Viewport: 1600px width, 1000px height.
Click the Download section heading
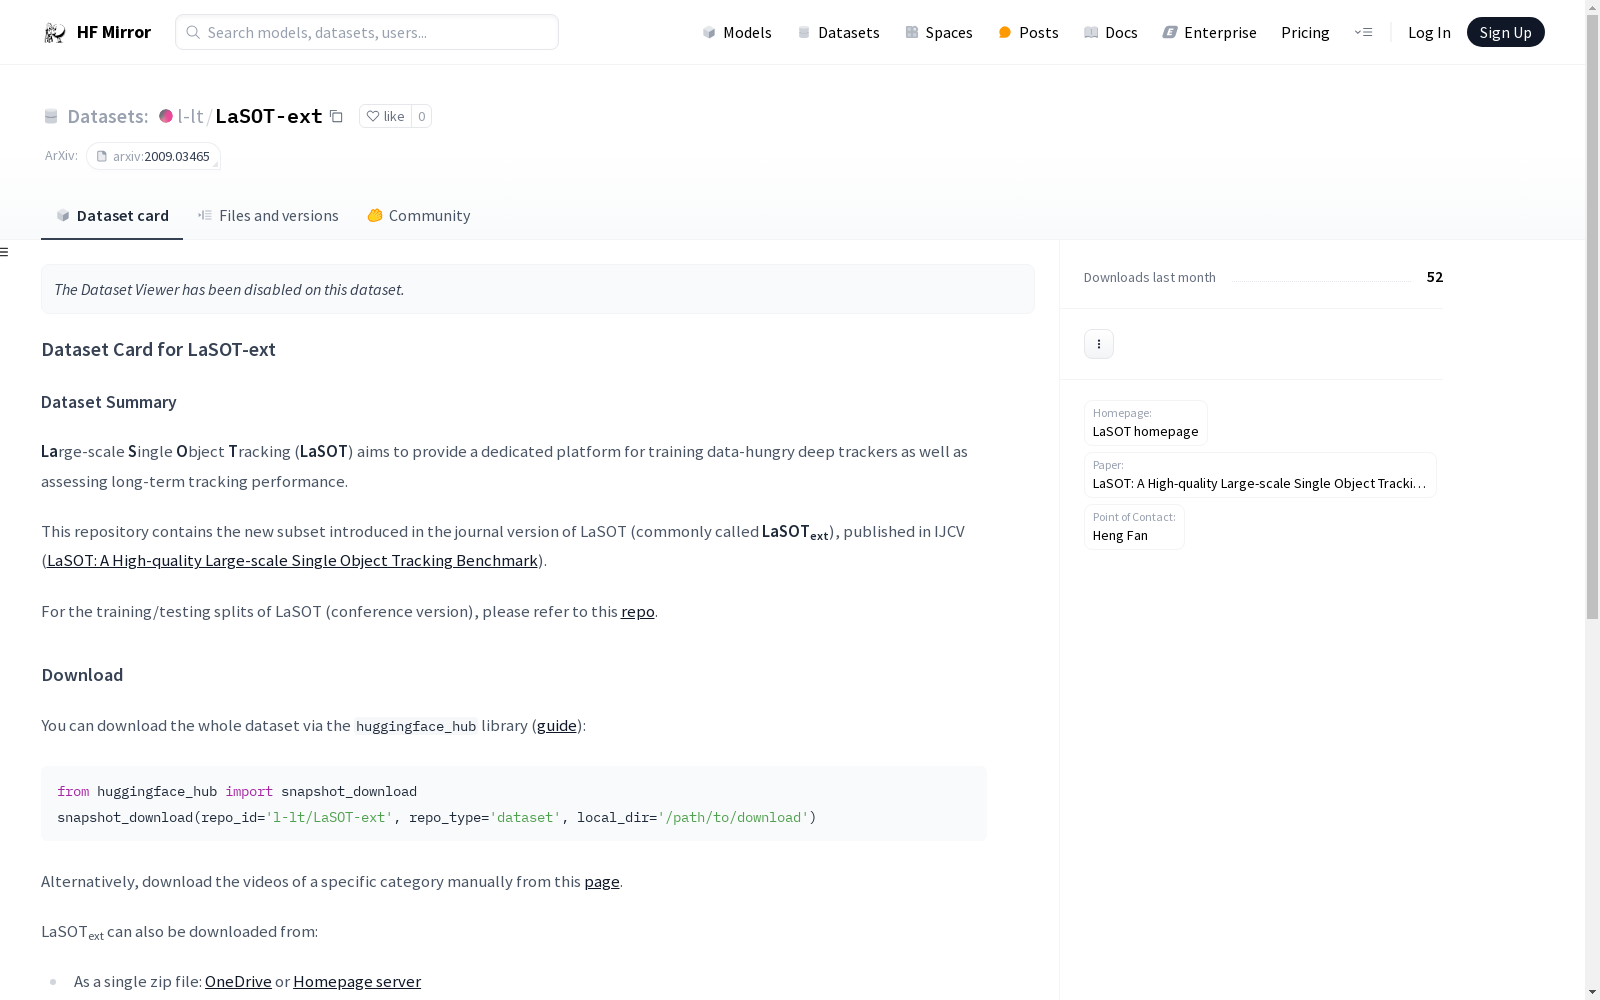[x=82, y=675]
